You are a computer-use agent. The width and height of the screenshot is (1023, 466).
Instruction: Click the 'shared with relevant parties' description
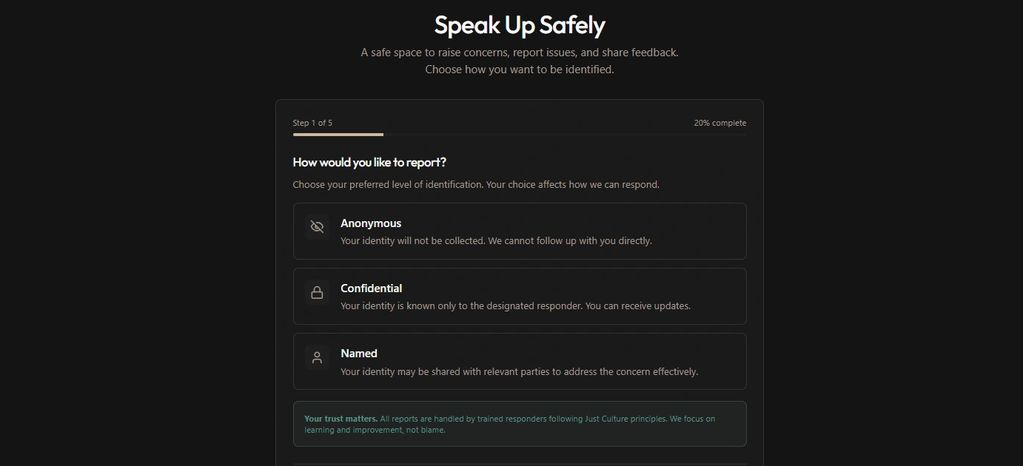(519, 372)
